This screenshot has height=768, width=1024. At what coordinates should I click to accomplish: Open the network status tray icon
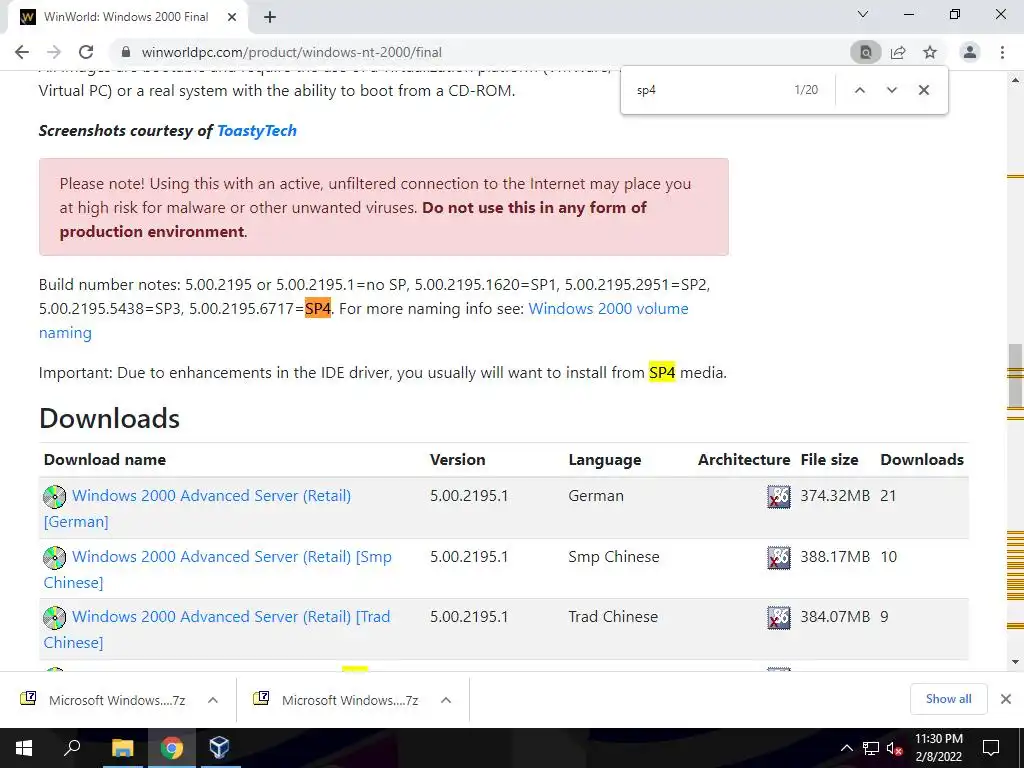click(x=870, y=748)
